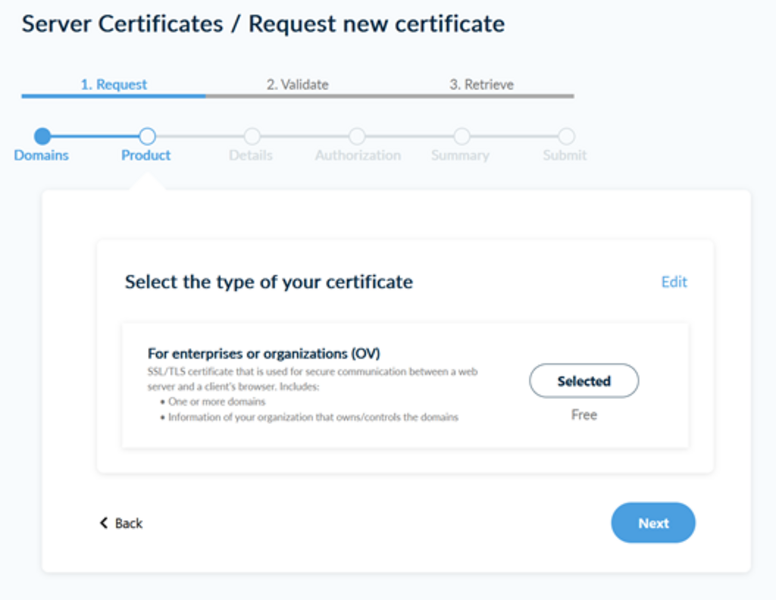Select the Product step circle
This screenshot has height=600, width=776.
[x=147, y=136]
